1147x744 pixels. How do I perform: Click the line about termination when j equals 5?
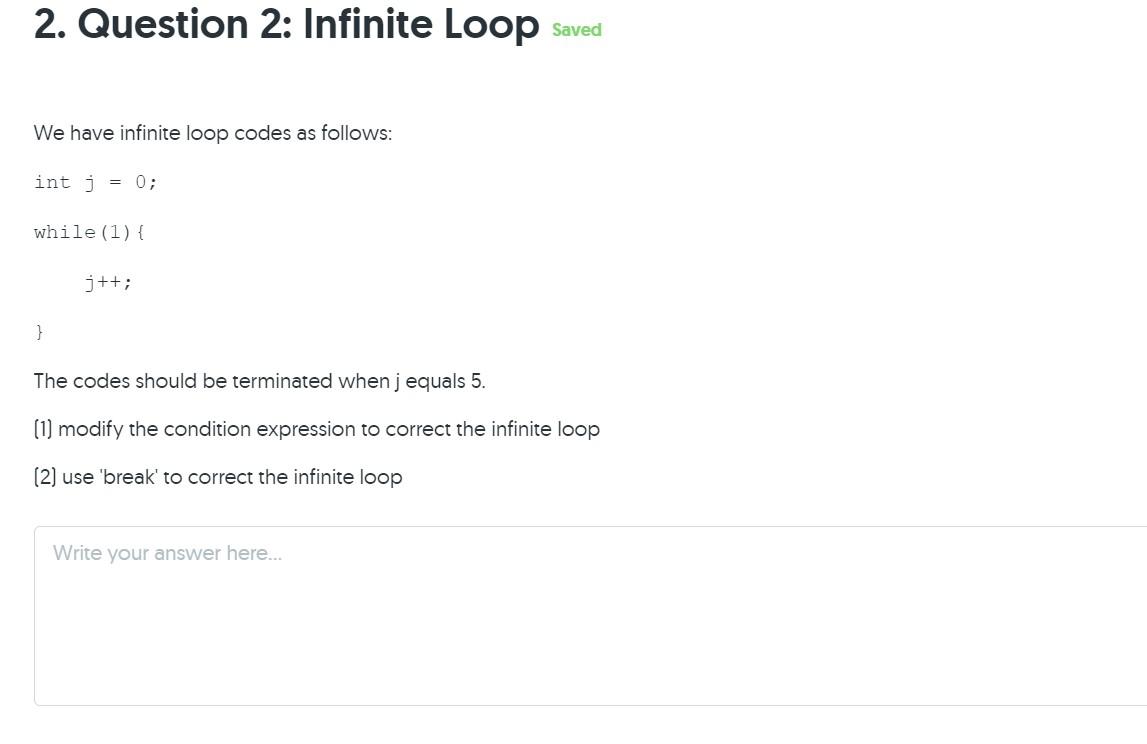pyautogui.click(x=259, y=381)
